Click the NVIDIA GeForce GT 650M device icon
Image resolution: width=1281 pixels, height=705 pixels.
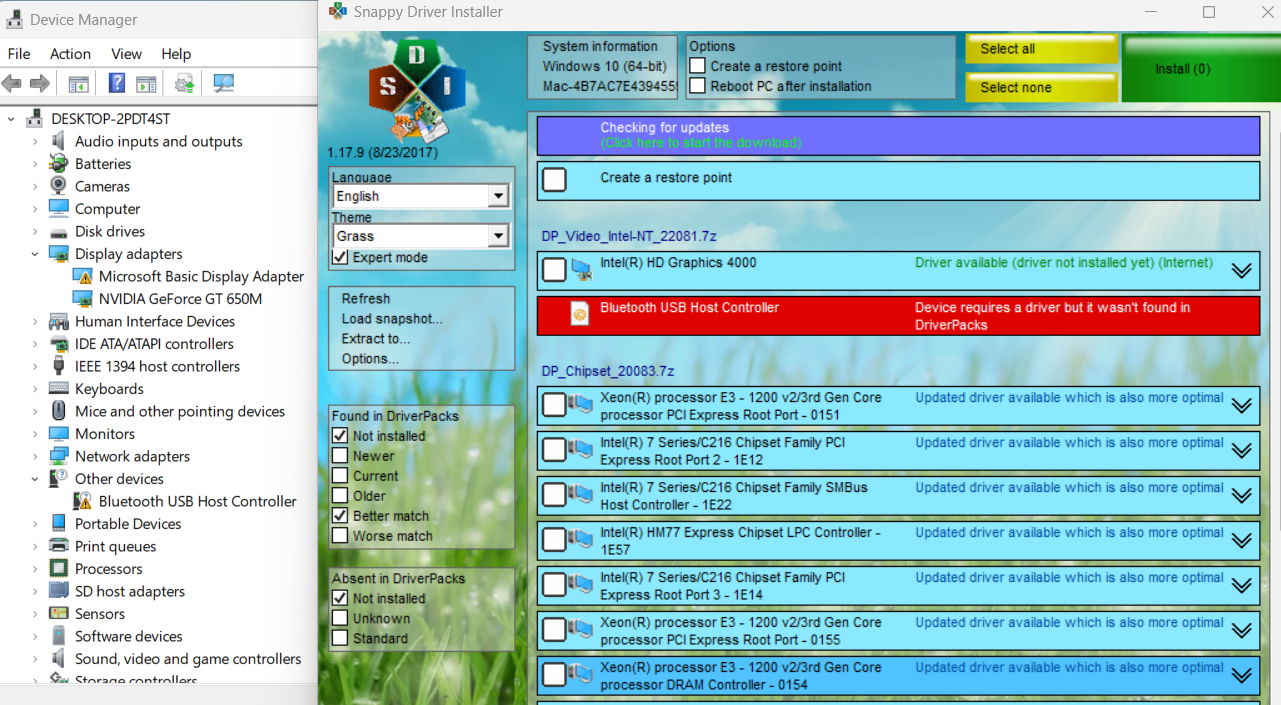coord(82,299)
